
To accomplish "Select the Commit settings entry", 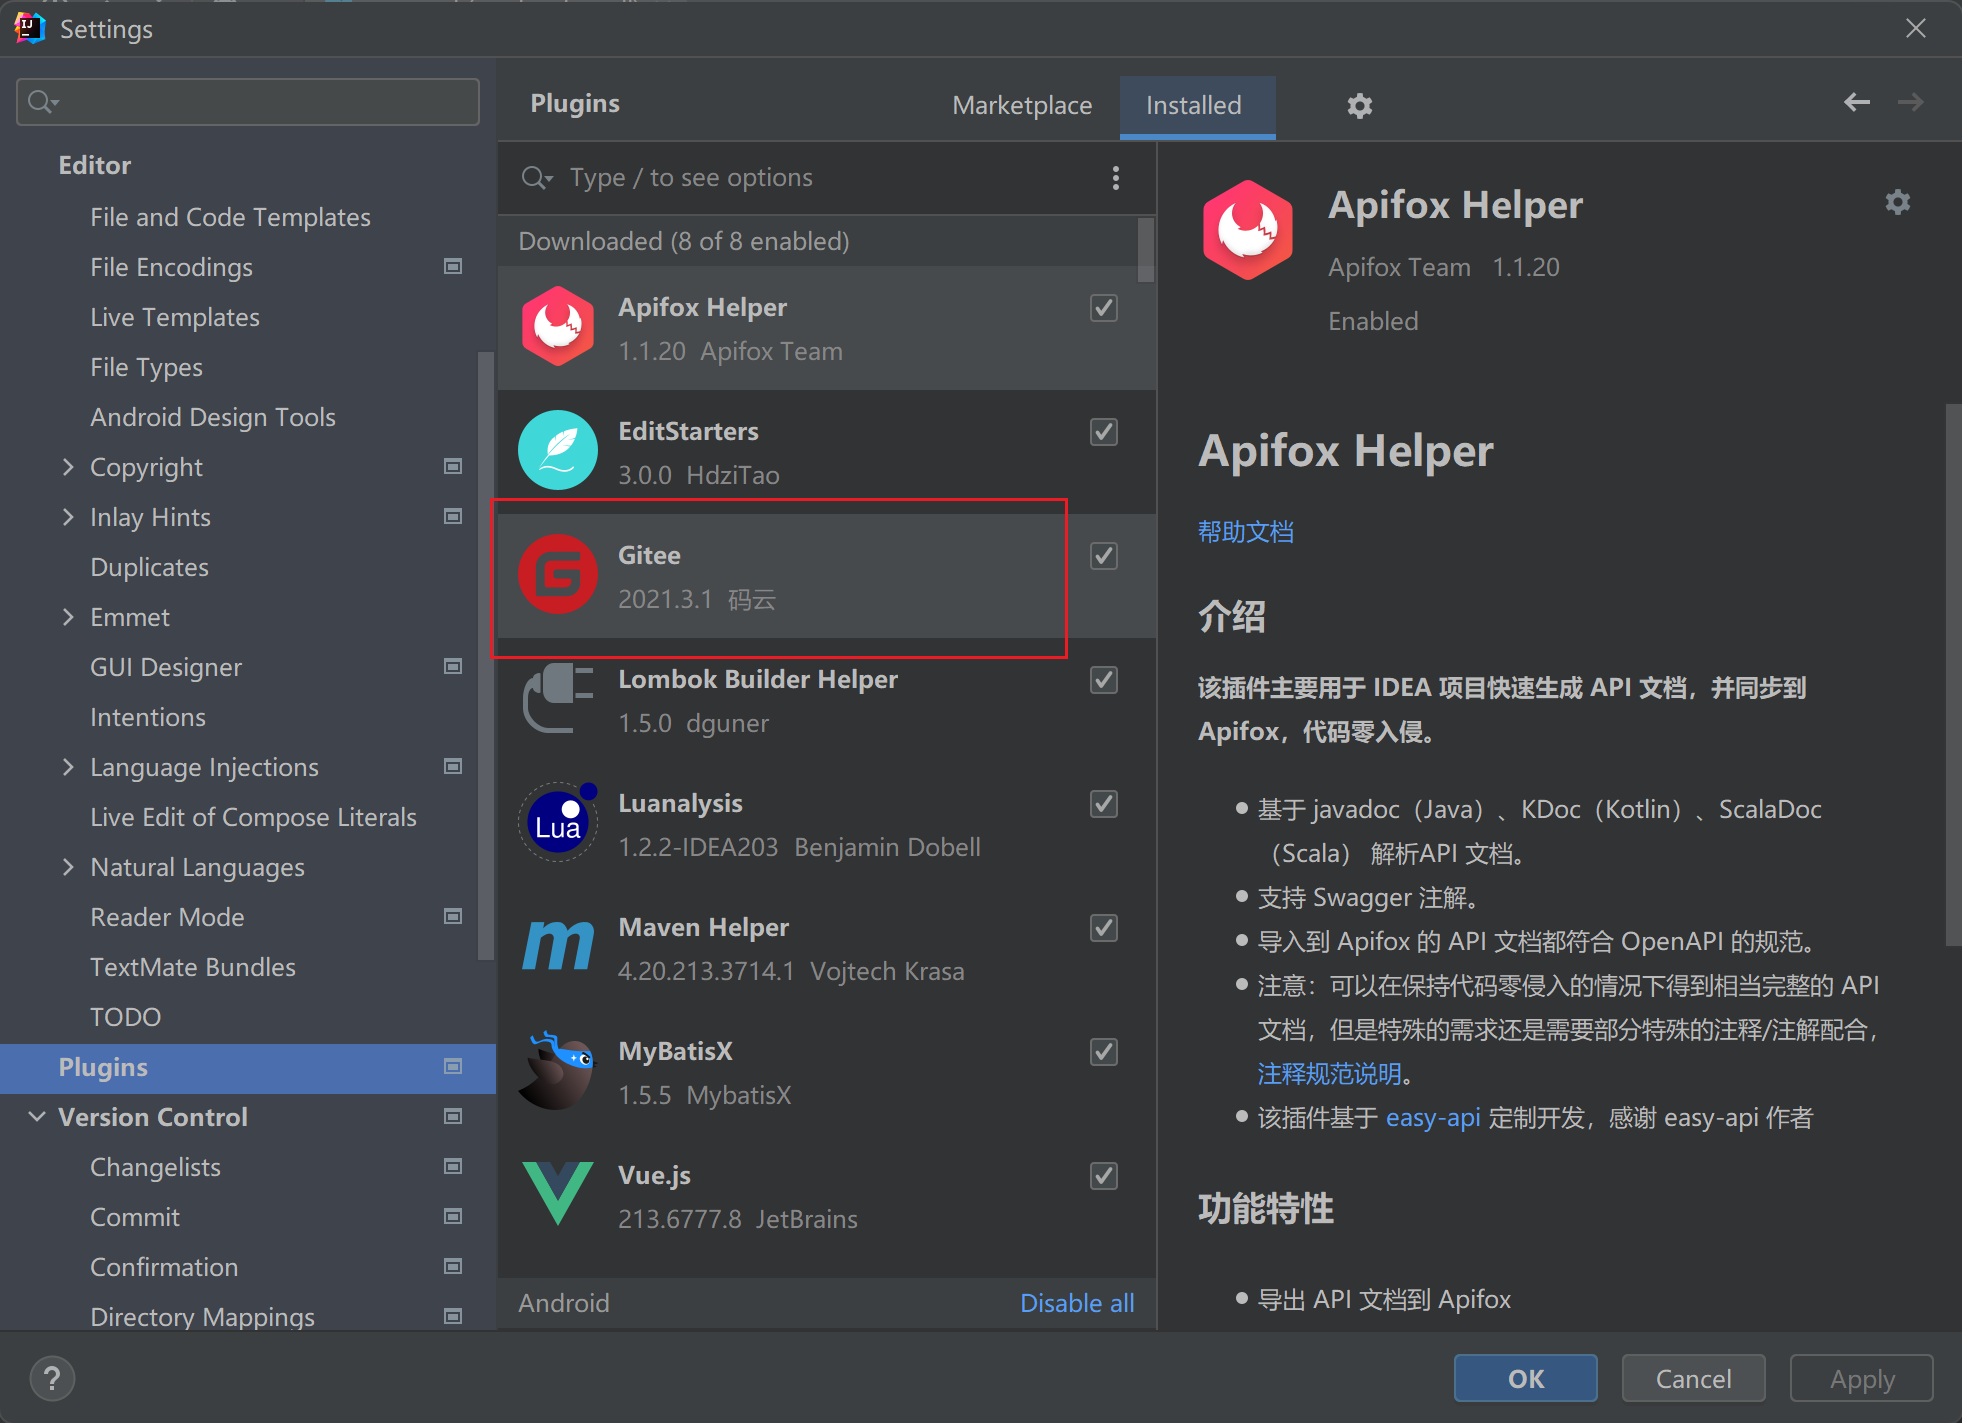I will 135,1217.
